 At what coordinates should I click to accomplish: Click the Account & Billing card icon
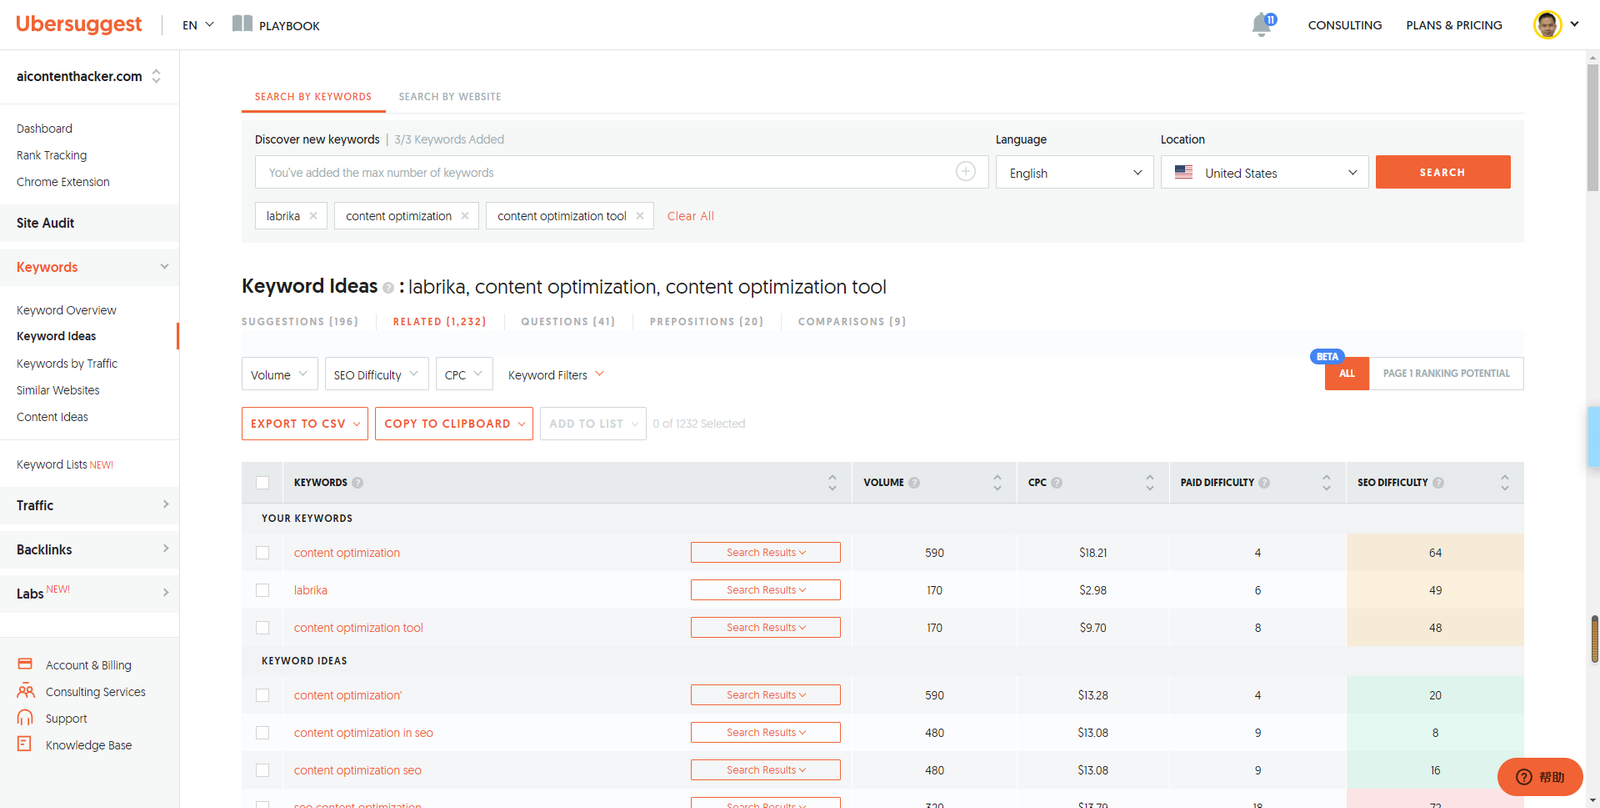click(x=25, y=664)
